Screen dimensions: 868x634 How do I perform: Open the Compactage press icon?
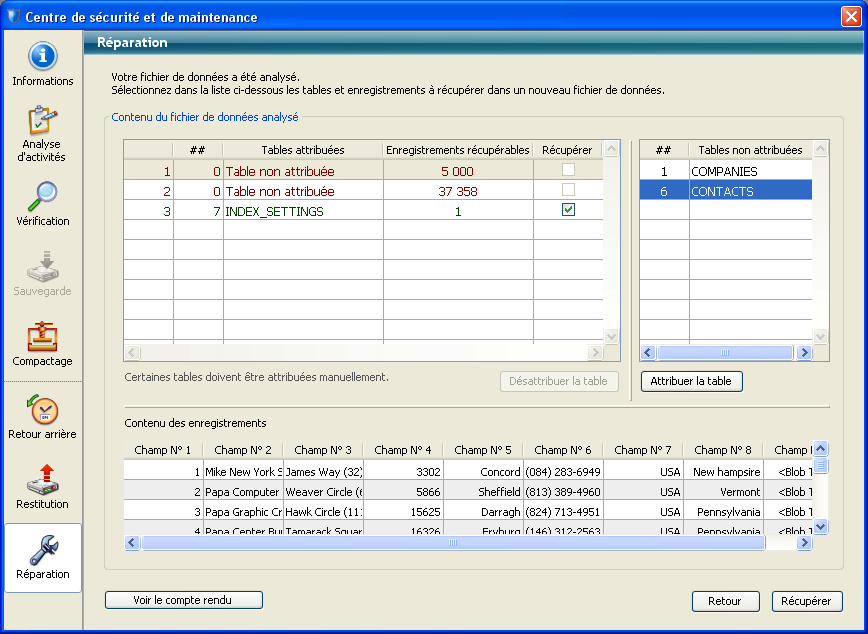pyautogui.click(x=42, y=336)
